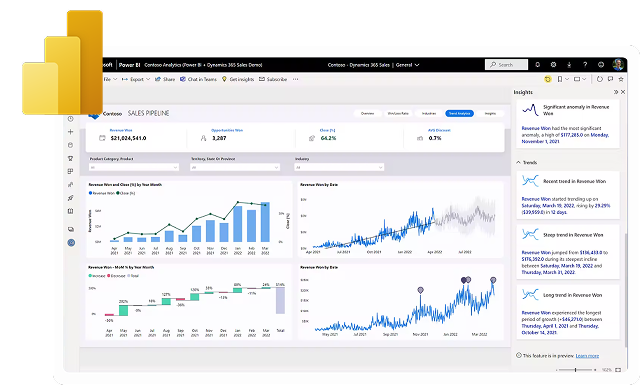Click fit to page icon at bottom right
The width and height of the screenshot is (640, 385).
coord(618,370)
